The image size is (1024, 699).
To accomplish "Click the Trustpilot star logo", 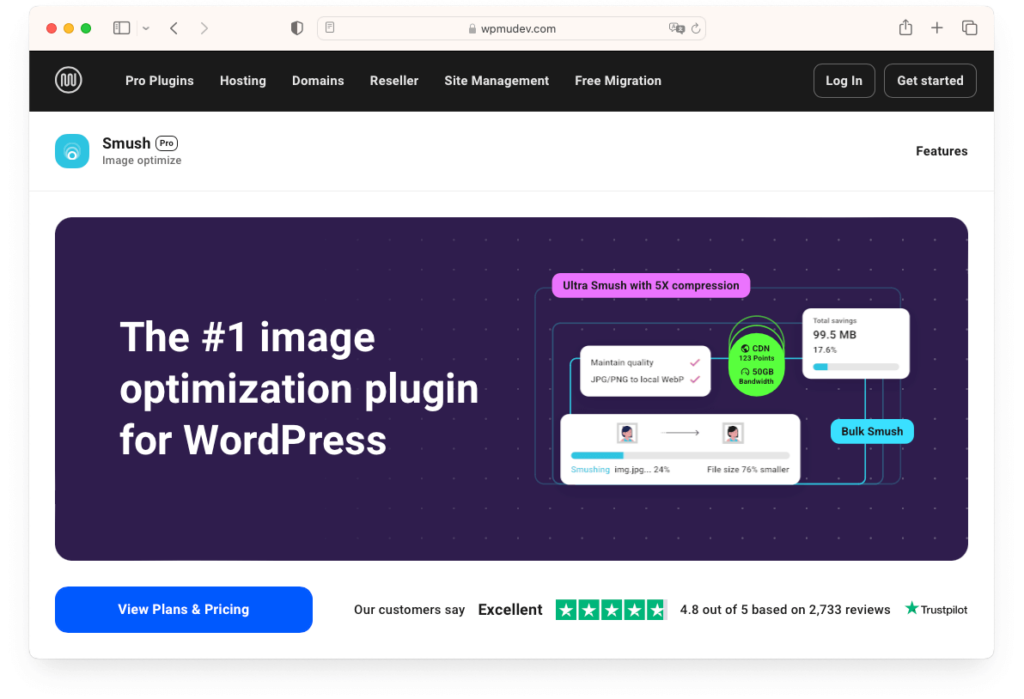I will pyautogui.click(x=912, y=608).
